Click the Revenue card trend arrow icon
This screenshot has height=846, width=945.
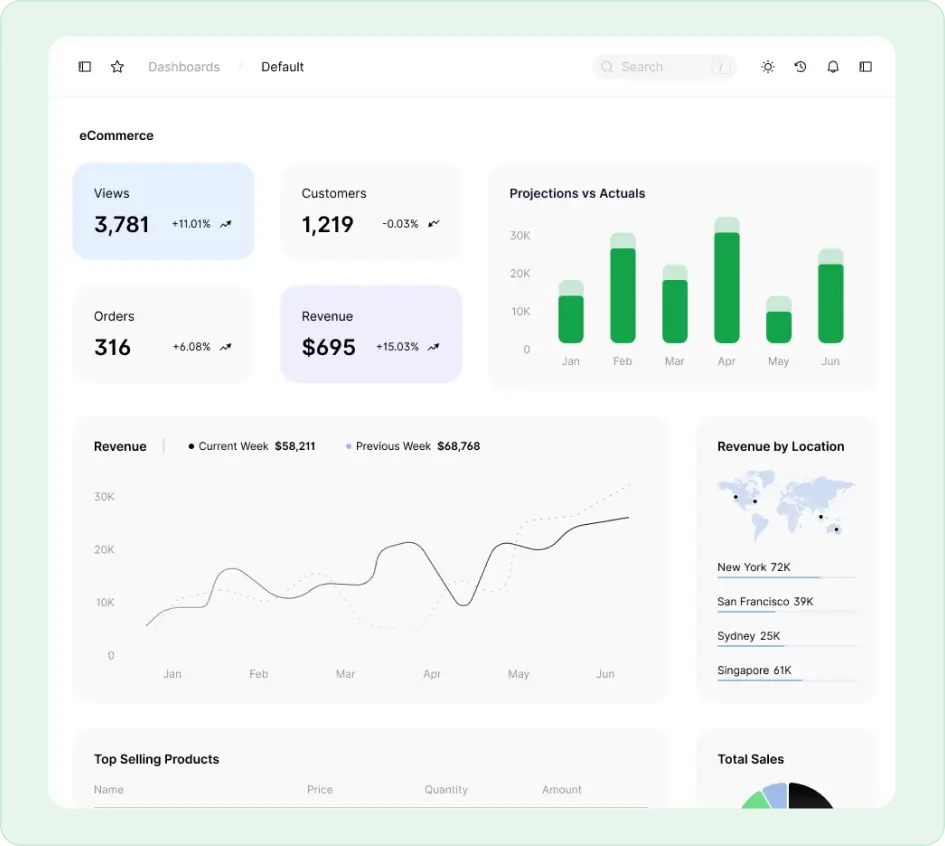434,347
